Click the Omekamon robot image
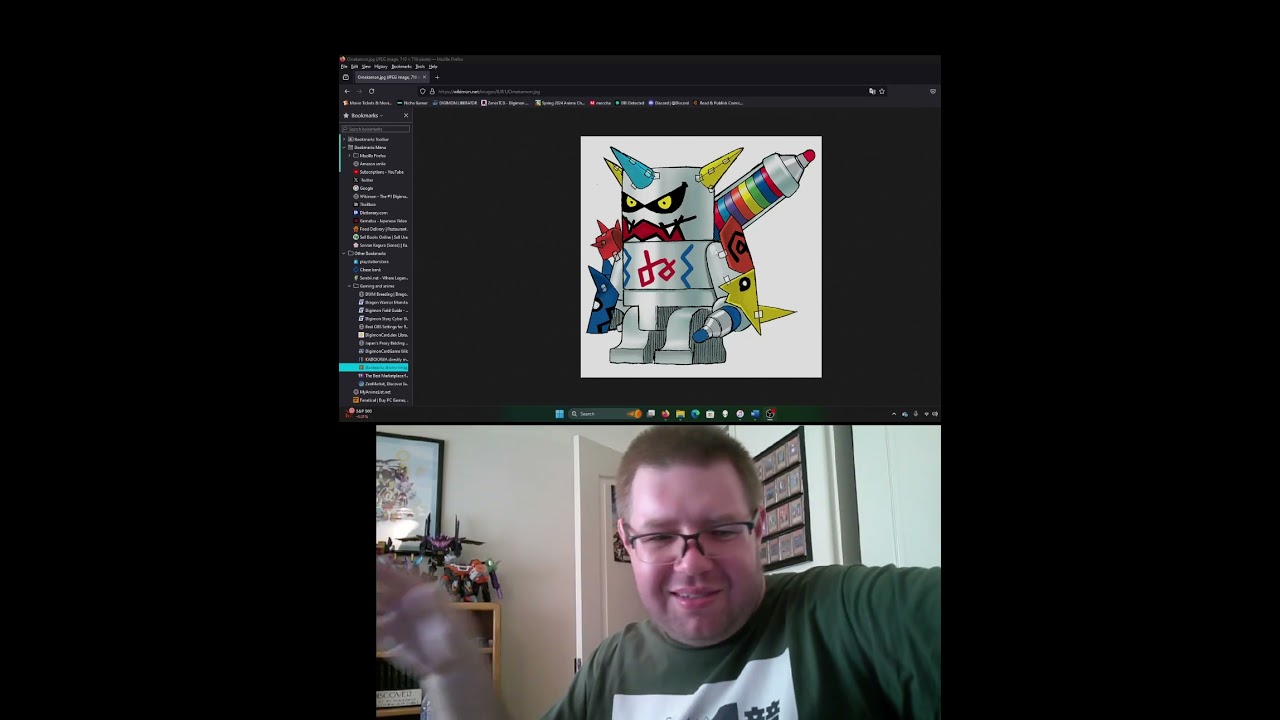Screen dimensions: 1280x720 [701, 257]
